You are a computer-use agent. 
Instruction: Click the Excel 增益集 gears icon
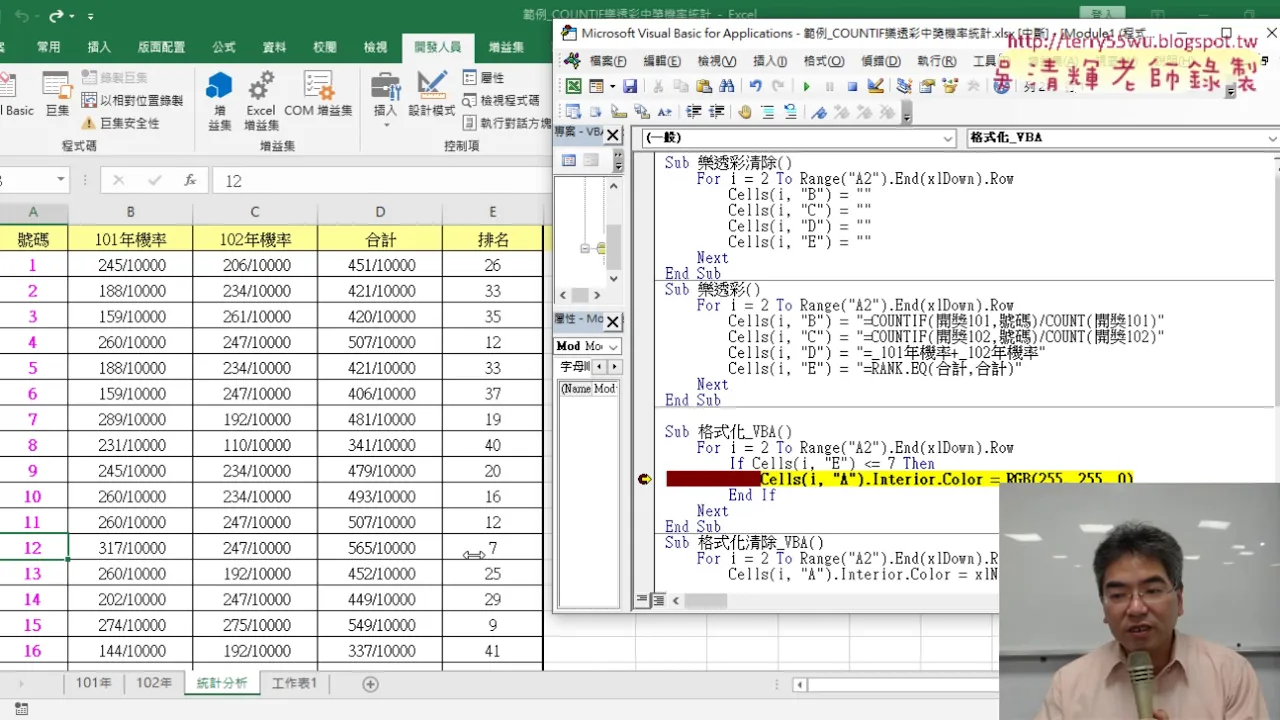pos(261,100)
